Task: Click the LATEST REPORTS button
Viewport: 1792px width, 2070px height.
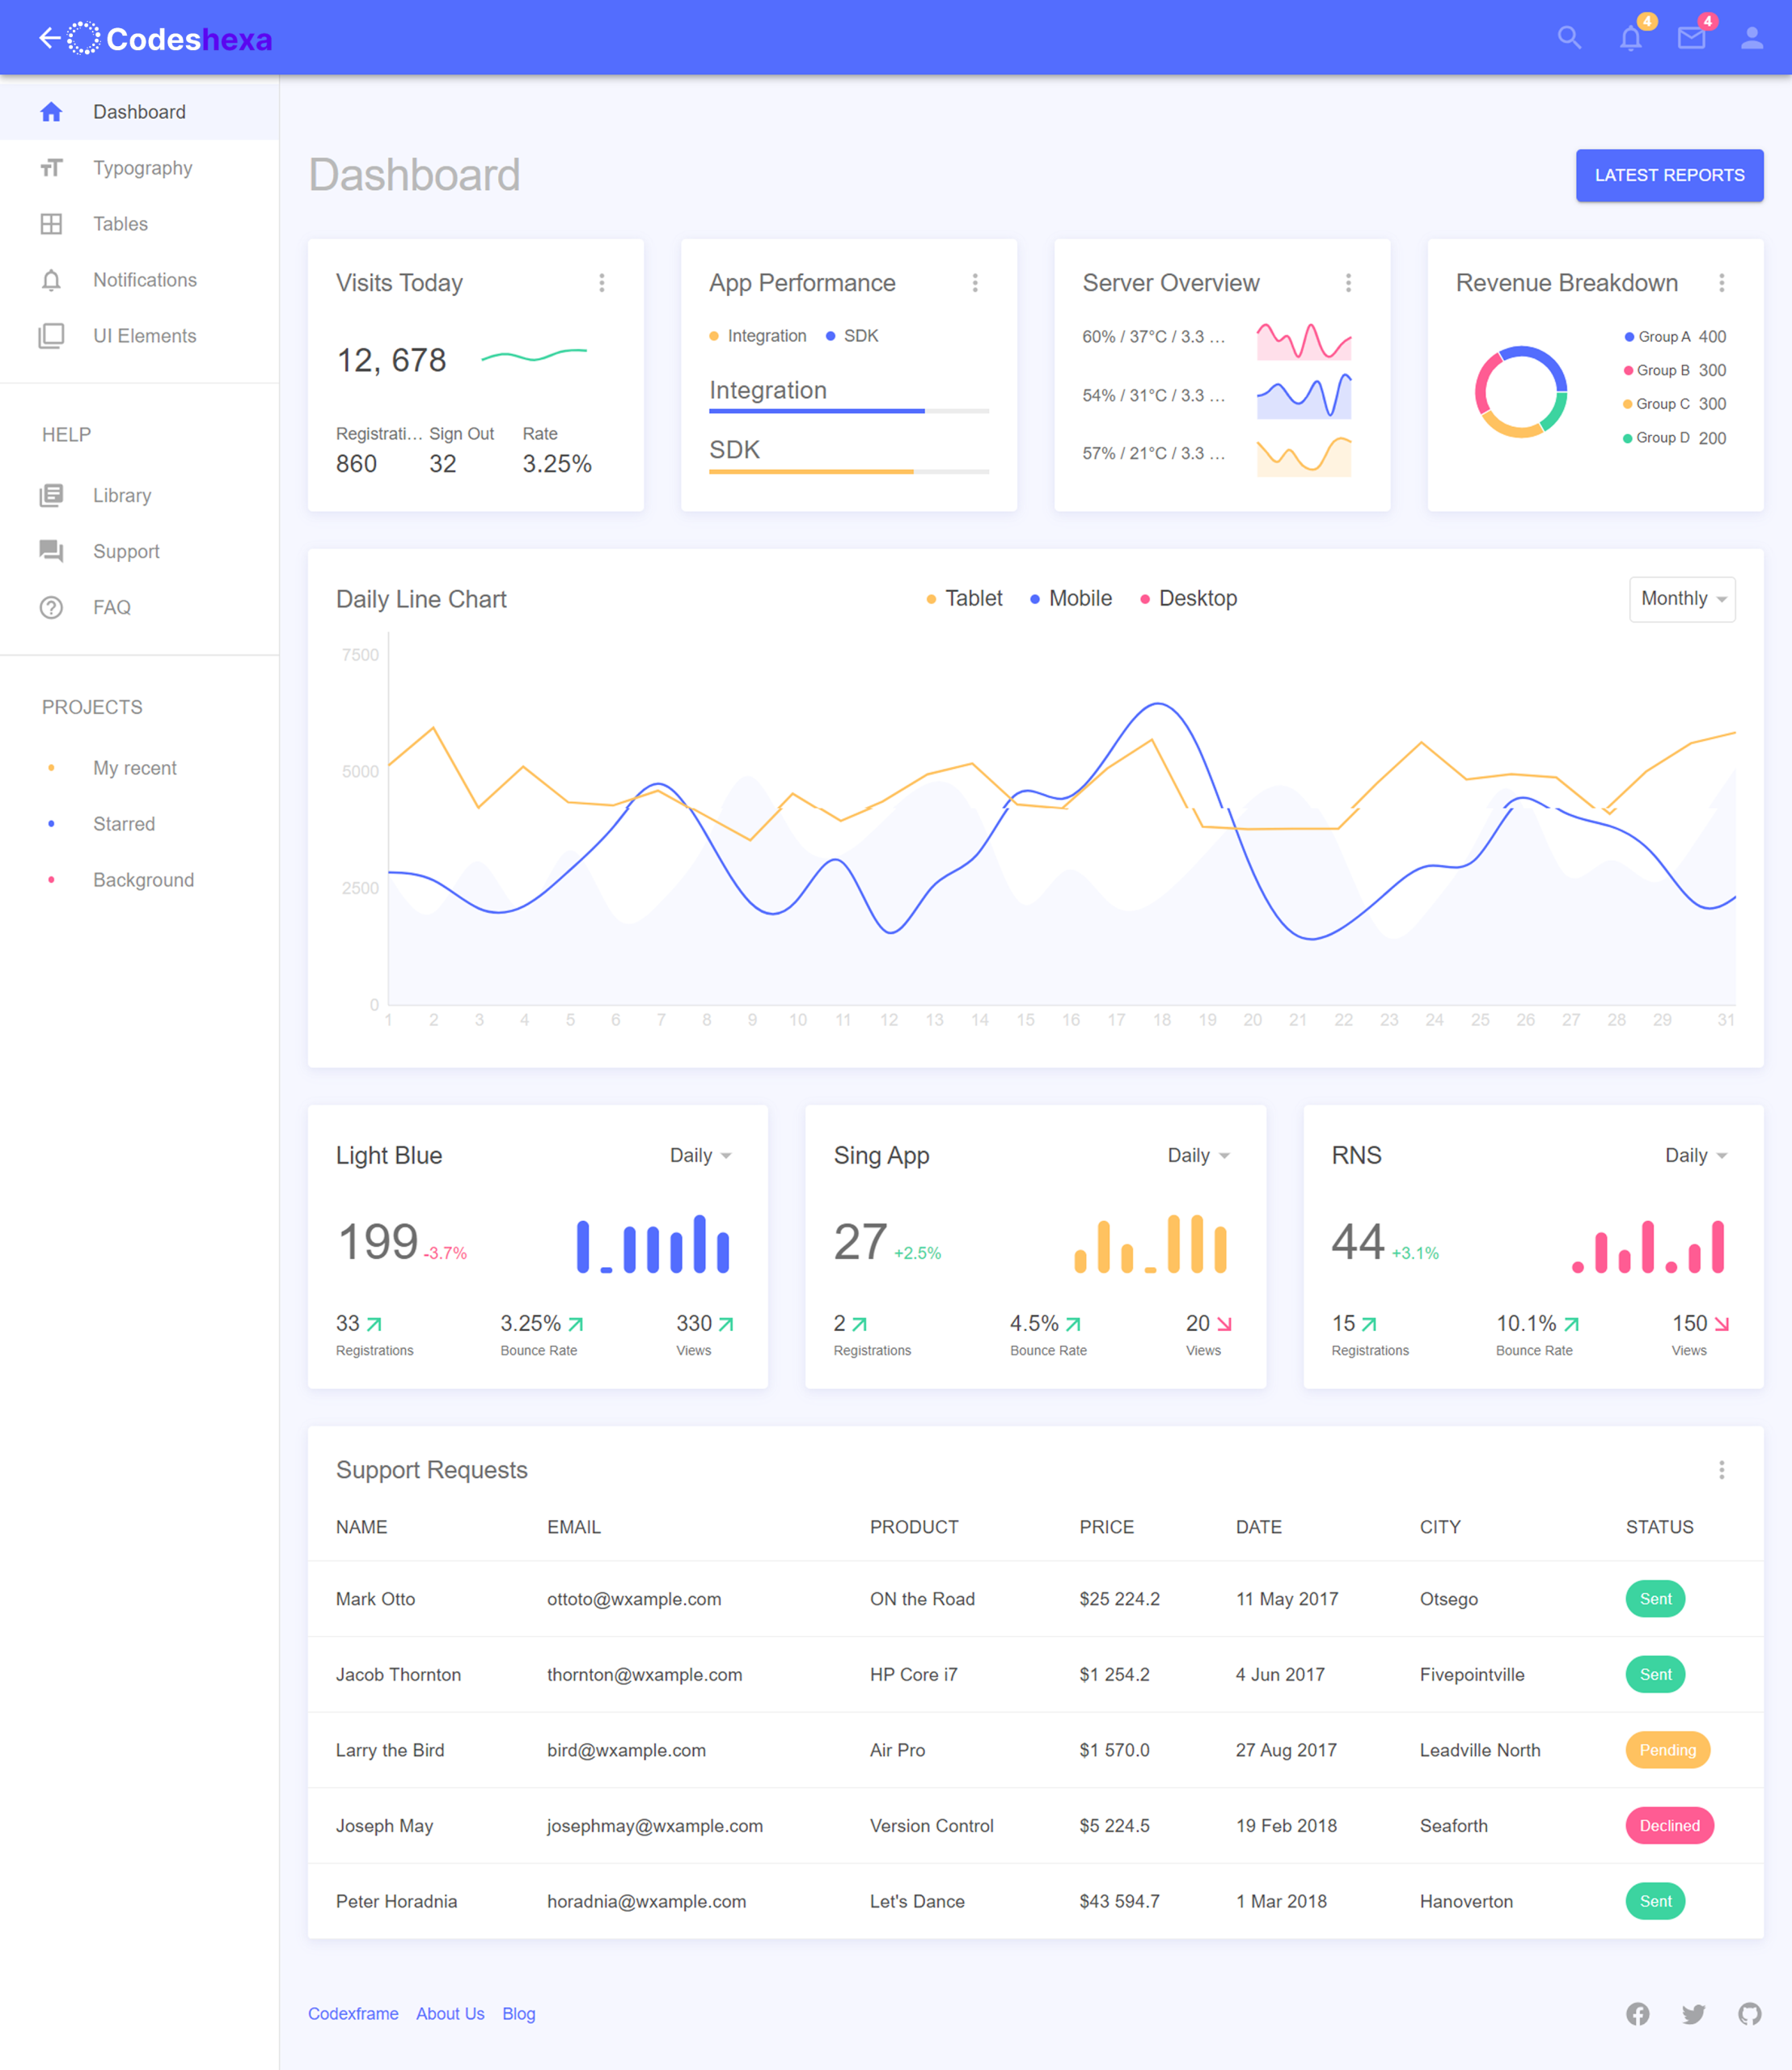Action: point(1669,175)
